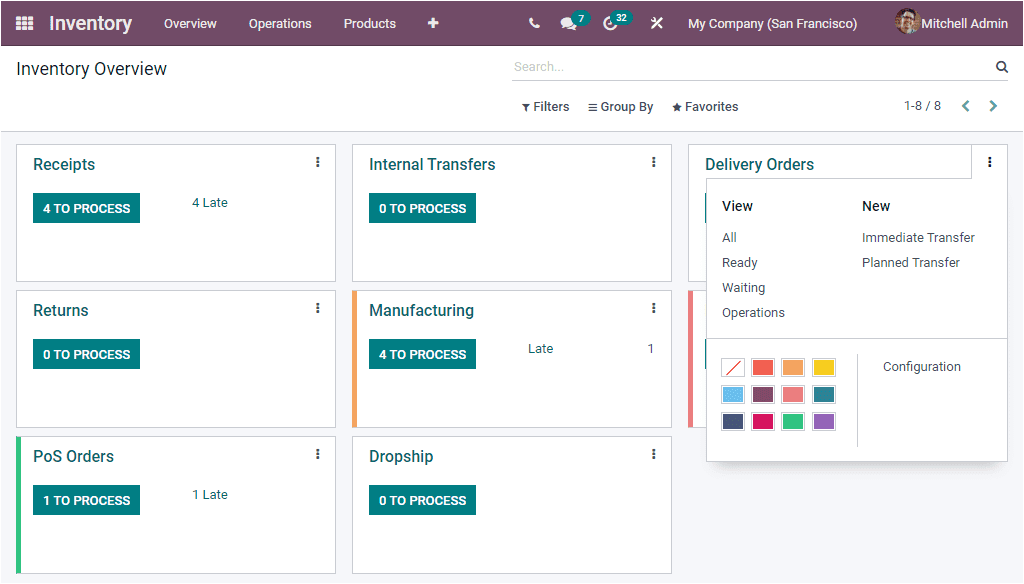Viewport: 1024px width, 584px height.
Task: Open the kebab menu on the Returns card
Action: coord(317,307)
